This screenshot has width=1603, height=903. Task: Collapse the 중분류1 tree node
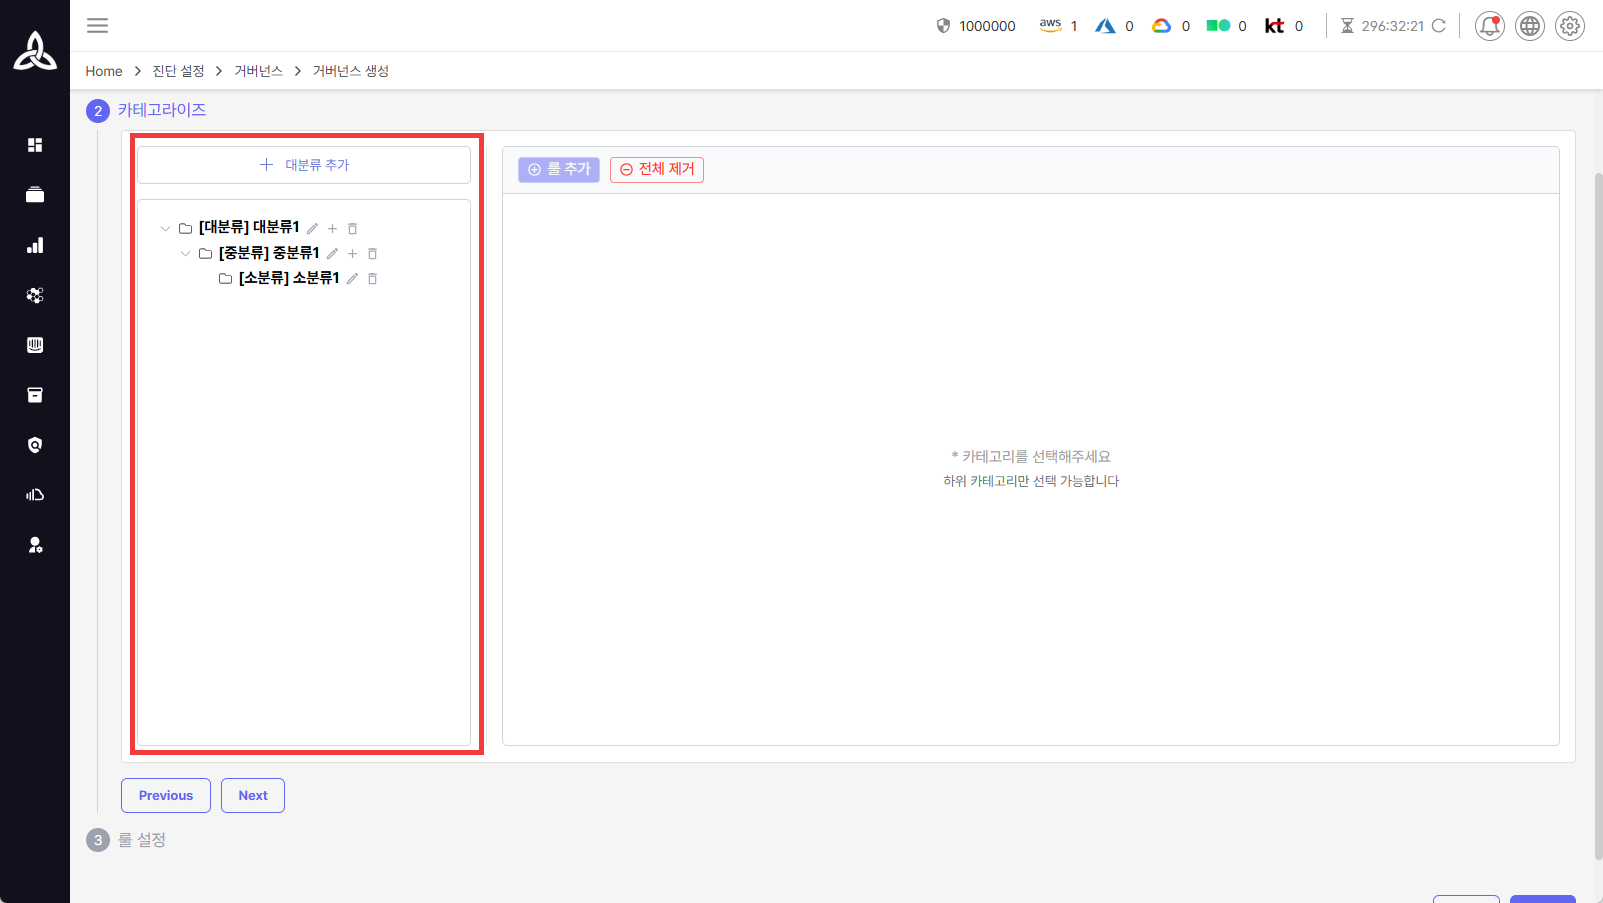tap(185, 254)
